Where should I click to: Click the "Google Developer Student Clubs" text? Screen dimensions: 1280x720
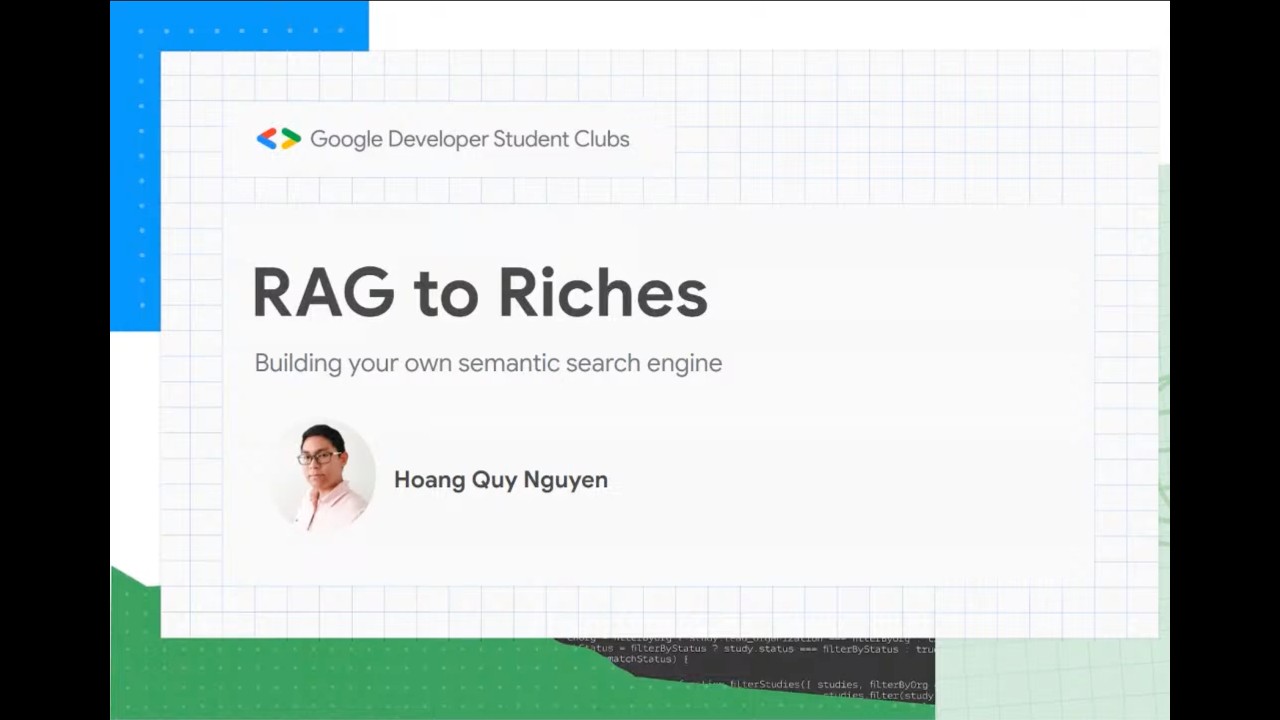(x=469, y=139)
